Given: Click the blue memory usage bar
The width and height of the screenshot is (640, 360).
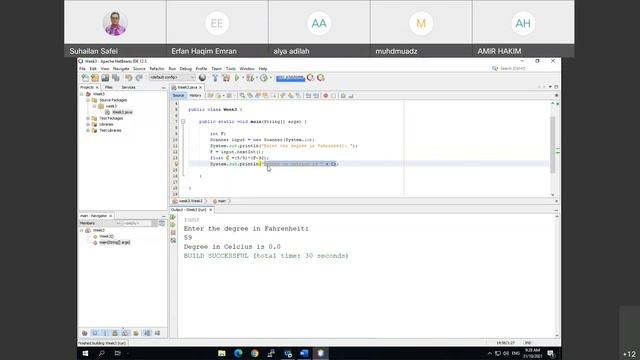Looking at the screenshot, I should tap(290, 78).
